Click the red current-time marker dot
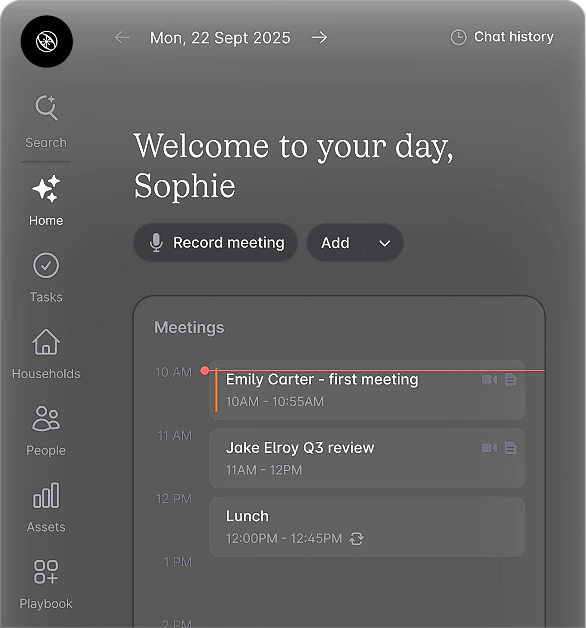 coord(205,370)
